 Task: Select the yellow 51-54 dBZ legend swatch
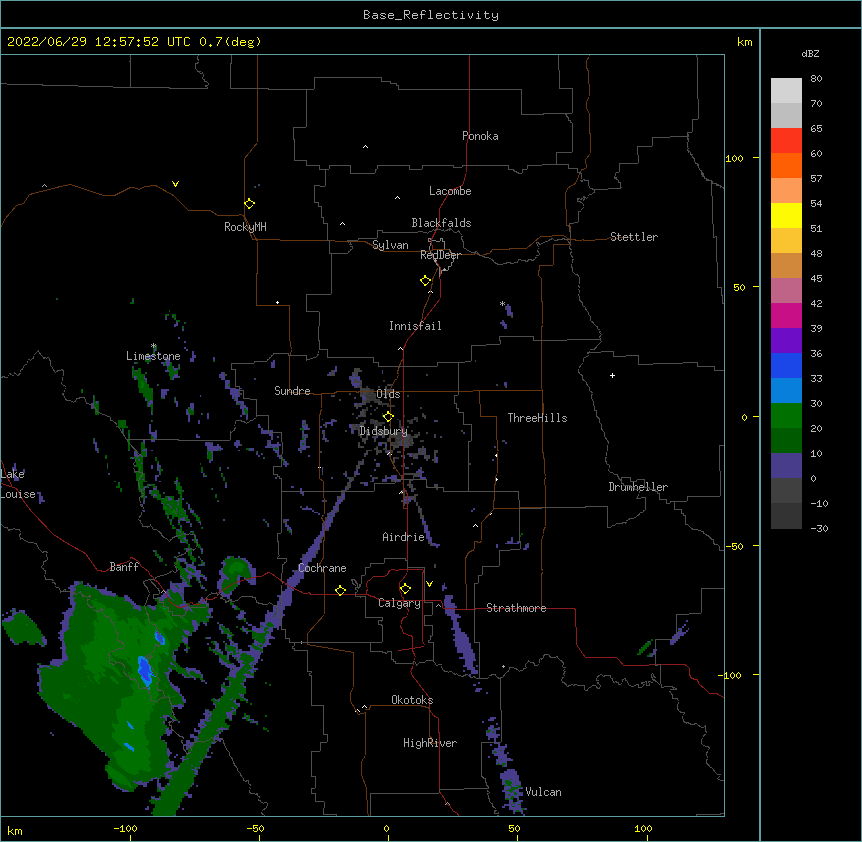click(786, 215)
